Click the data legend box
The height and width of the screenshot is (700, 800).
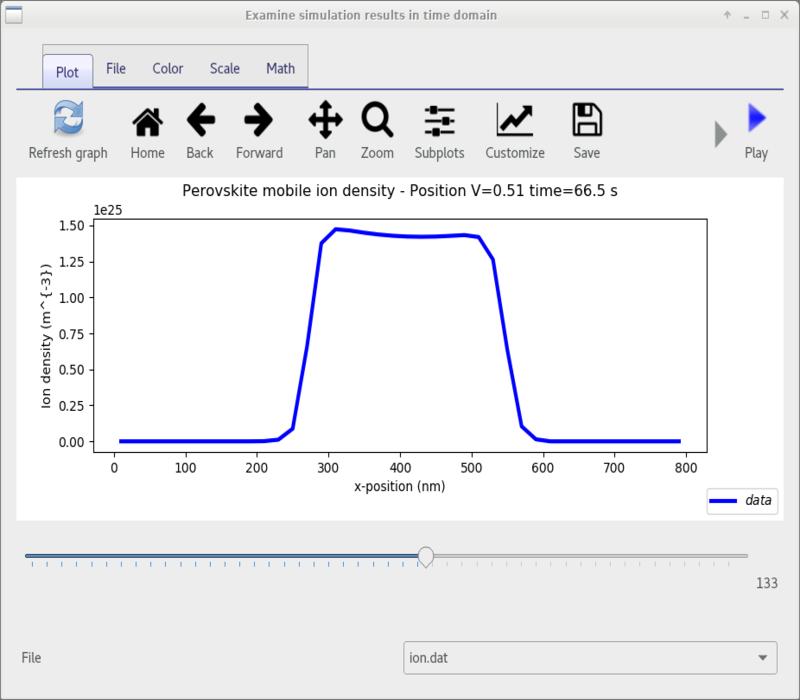pos(742,501)
